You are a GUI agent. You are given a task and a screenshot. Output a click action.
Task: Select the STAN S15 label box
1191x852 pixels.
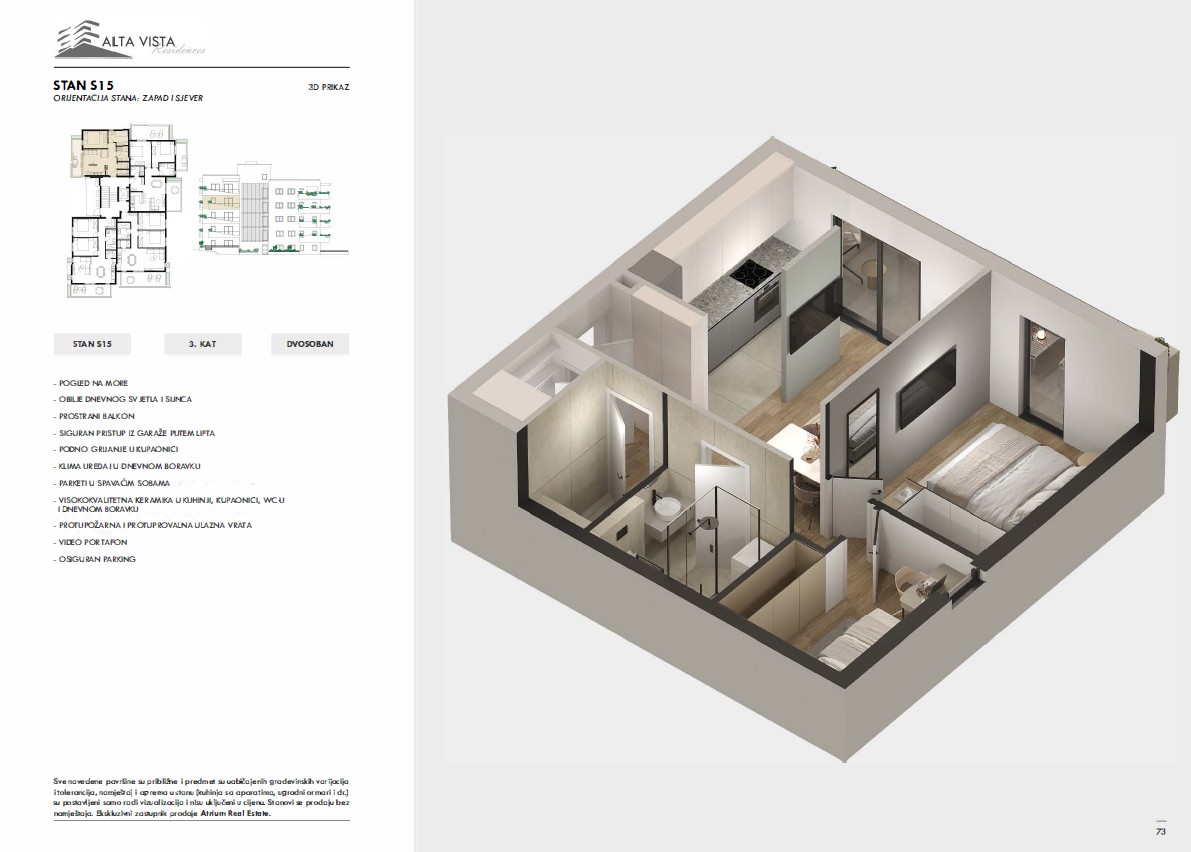[92, 344]
